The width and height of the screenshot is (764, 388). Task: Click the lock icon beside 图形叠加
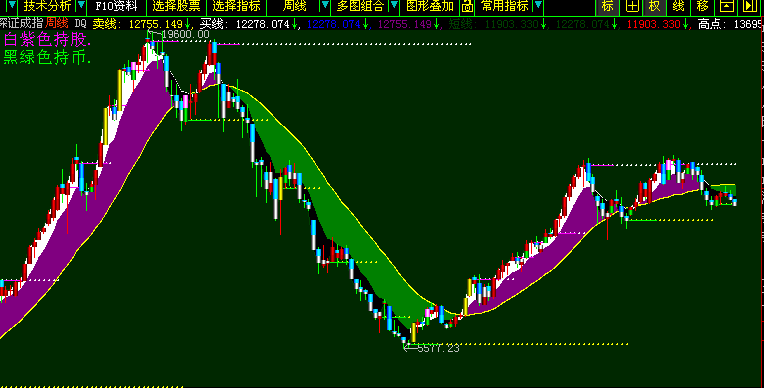467,7
